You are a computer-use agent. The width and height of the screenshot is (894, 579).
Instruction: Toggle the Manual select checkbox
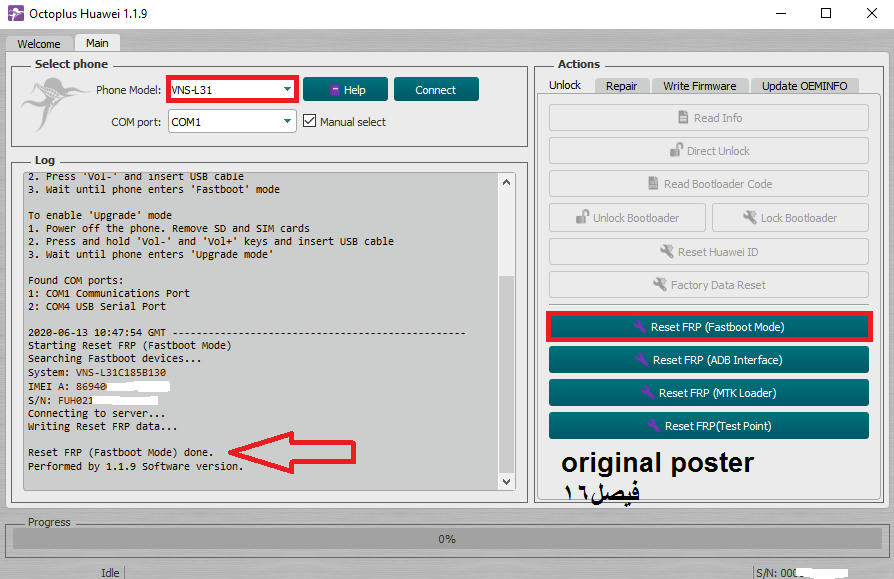tap(310, 121)
